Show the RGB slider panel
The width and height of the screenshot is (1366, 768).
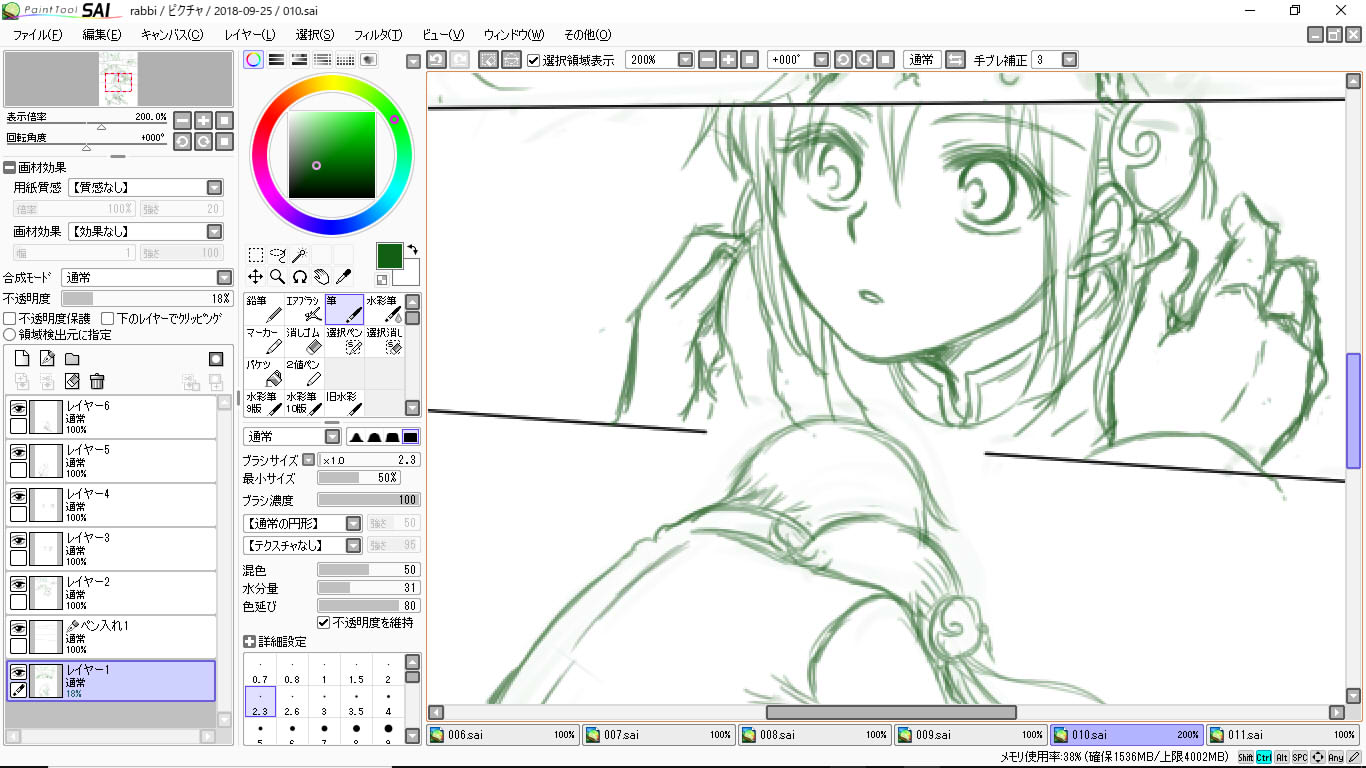coord(277,60)
